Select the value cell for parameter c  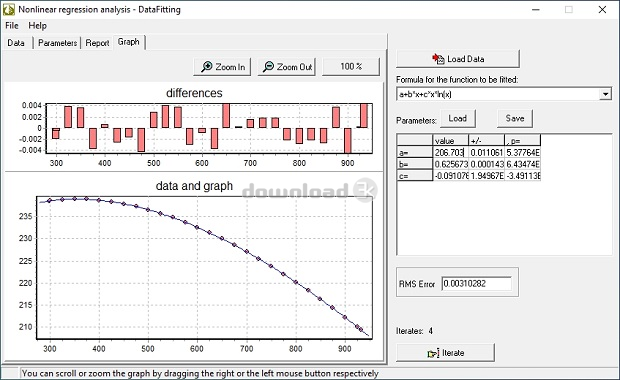click(451, 176)
